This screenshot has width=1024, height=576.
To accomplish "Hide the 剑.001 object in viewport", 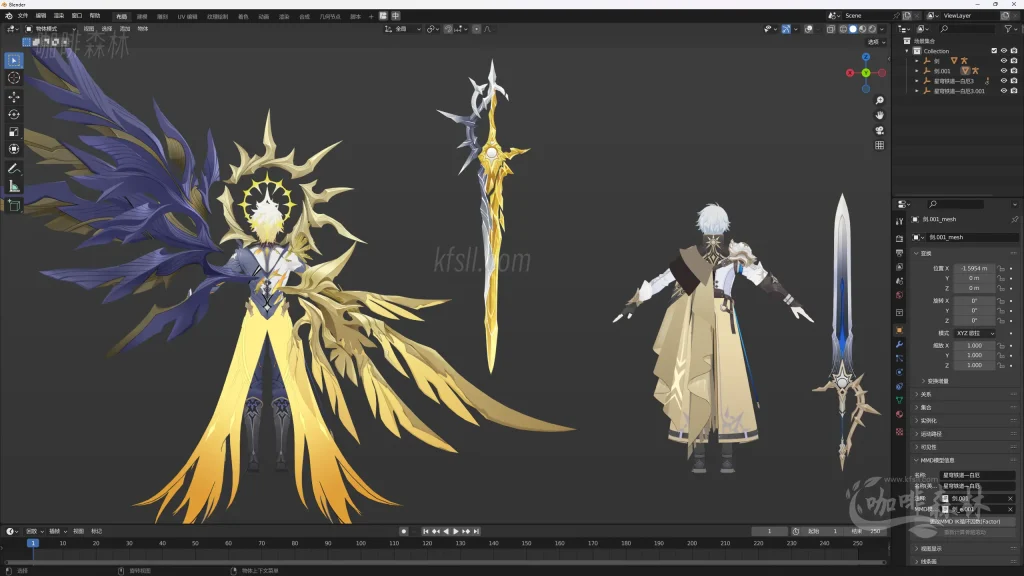I will point(1004,71).
